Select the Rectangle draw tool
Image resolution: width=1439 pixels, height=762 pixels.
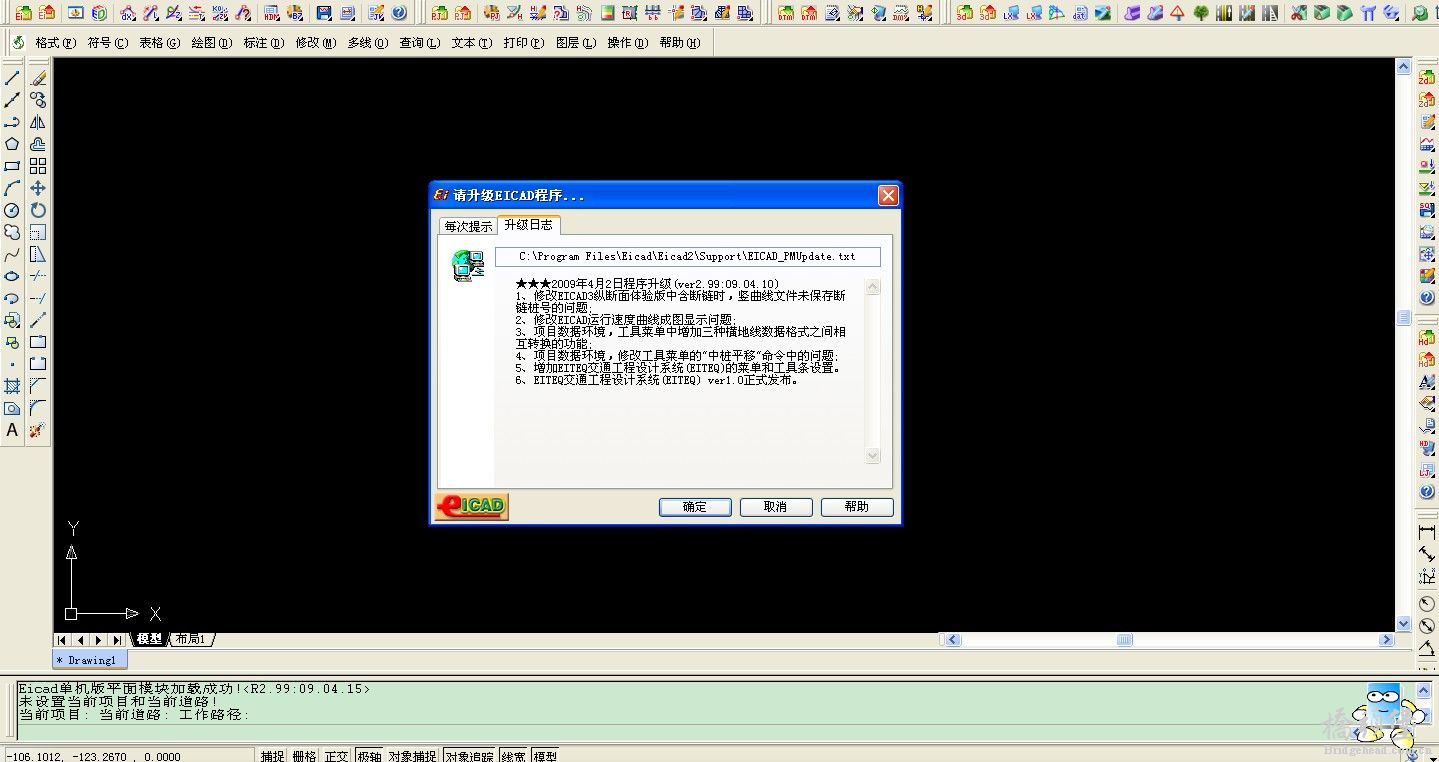(12, 166)
